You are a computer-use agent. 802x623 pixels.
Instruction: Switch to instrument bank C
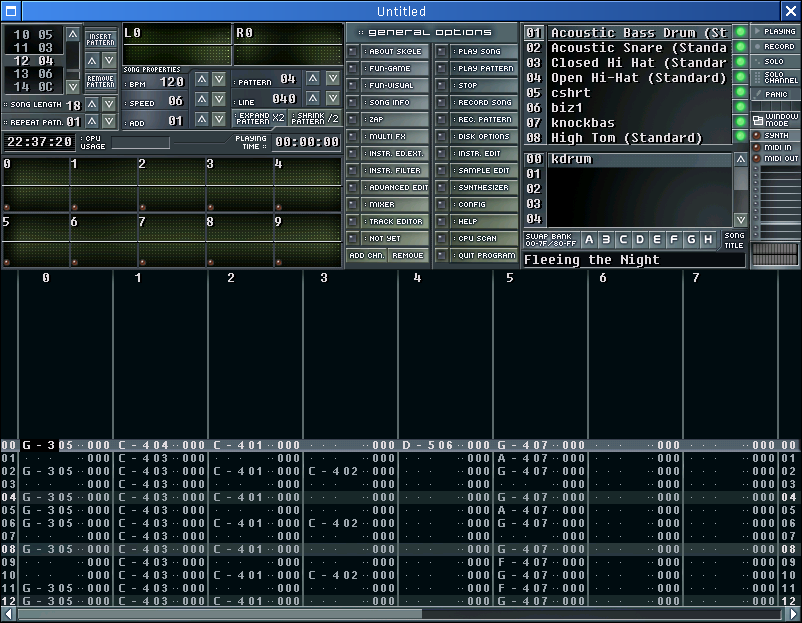[x=623, y=239]
